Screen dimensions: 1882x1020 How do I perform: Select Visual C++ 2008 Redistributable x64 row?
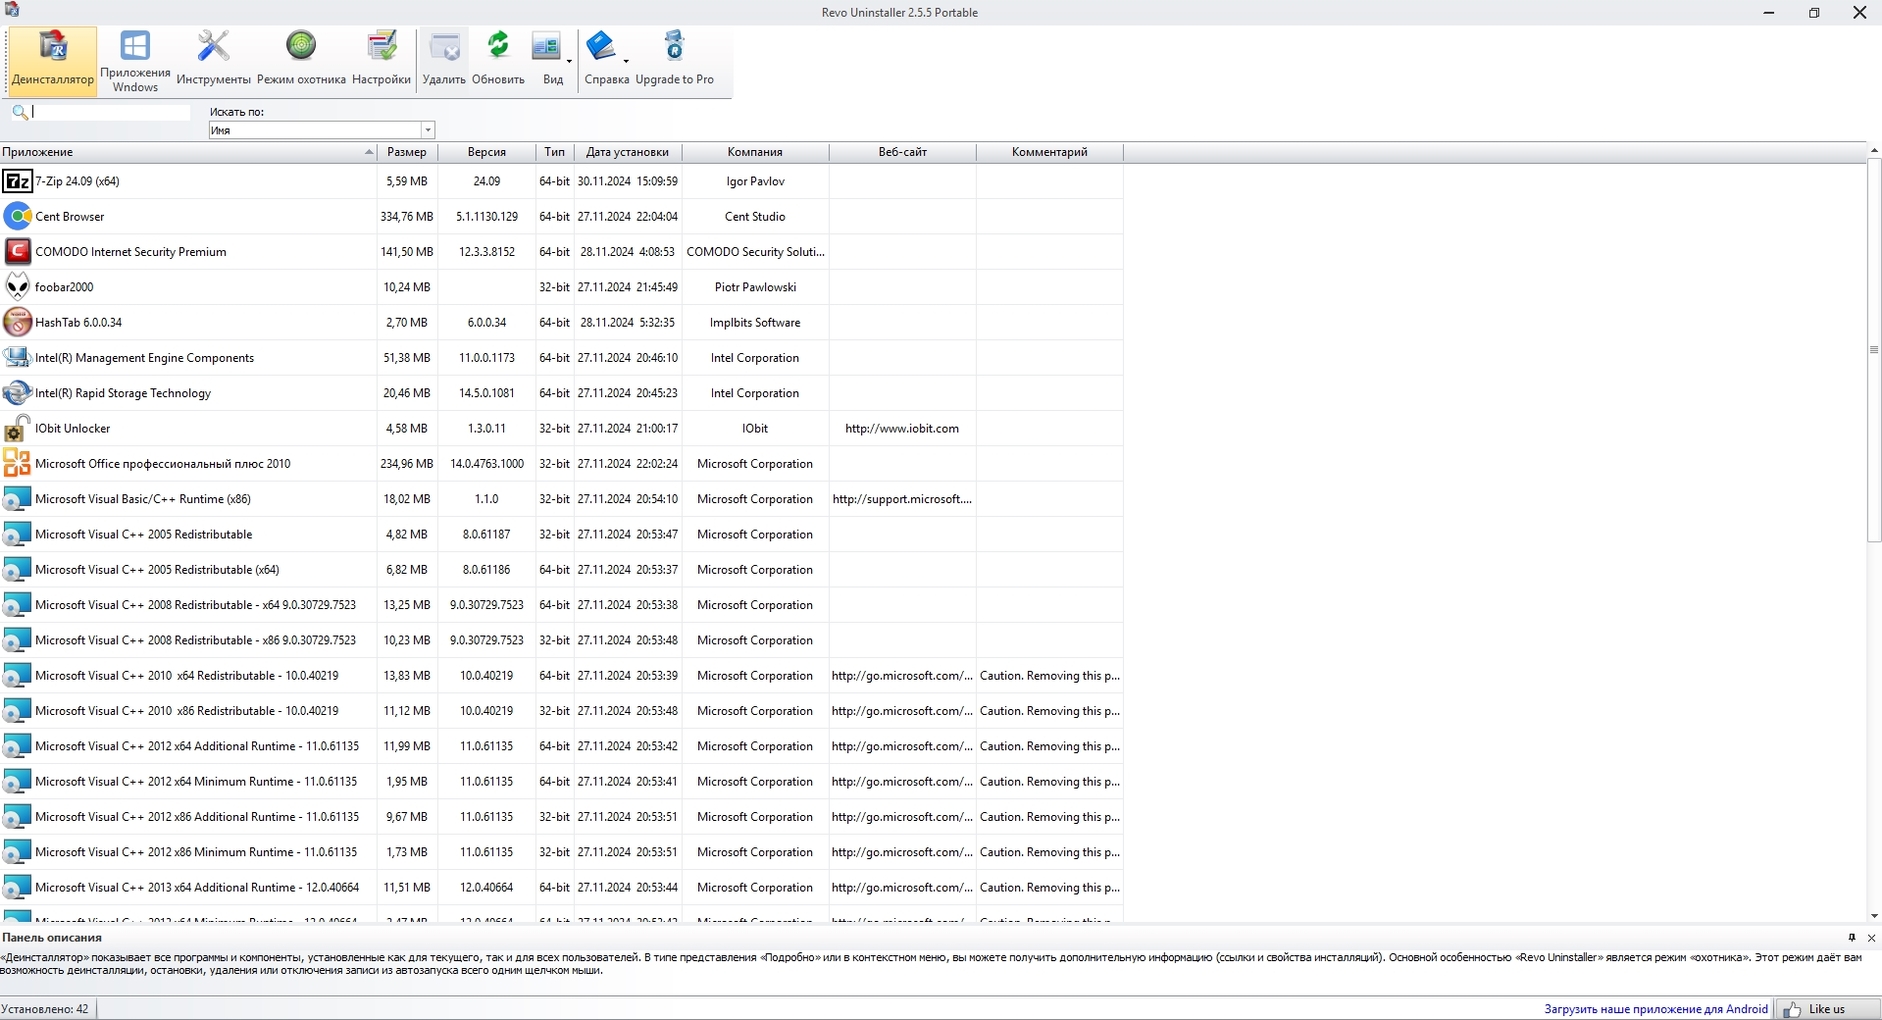point(561,605)
